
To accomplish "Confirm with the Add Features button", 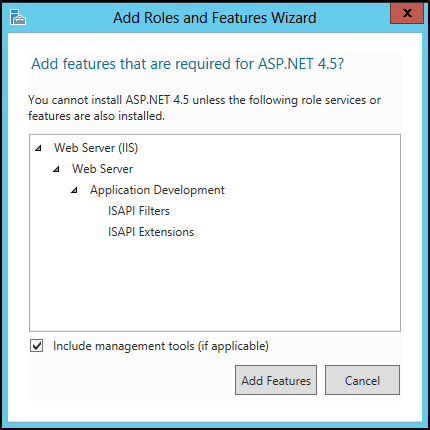I will tap(276, 380).
